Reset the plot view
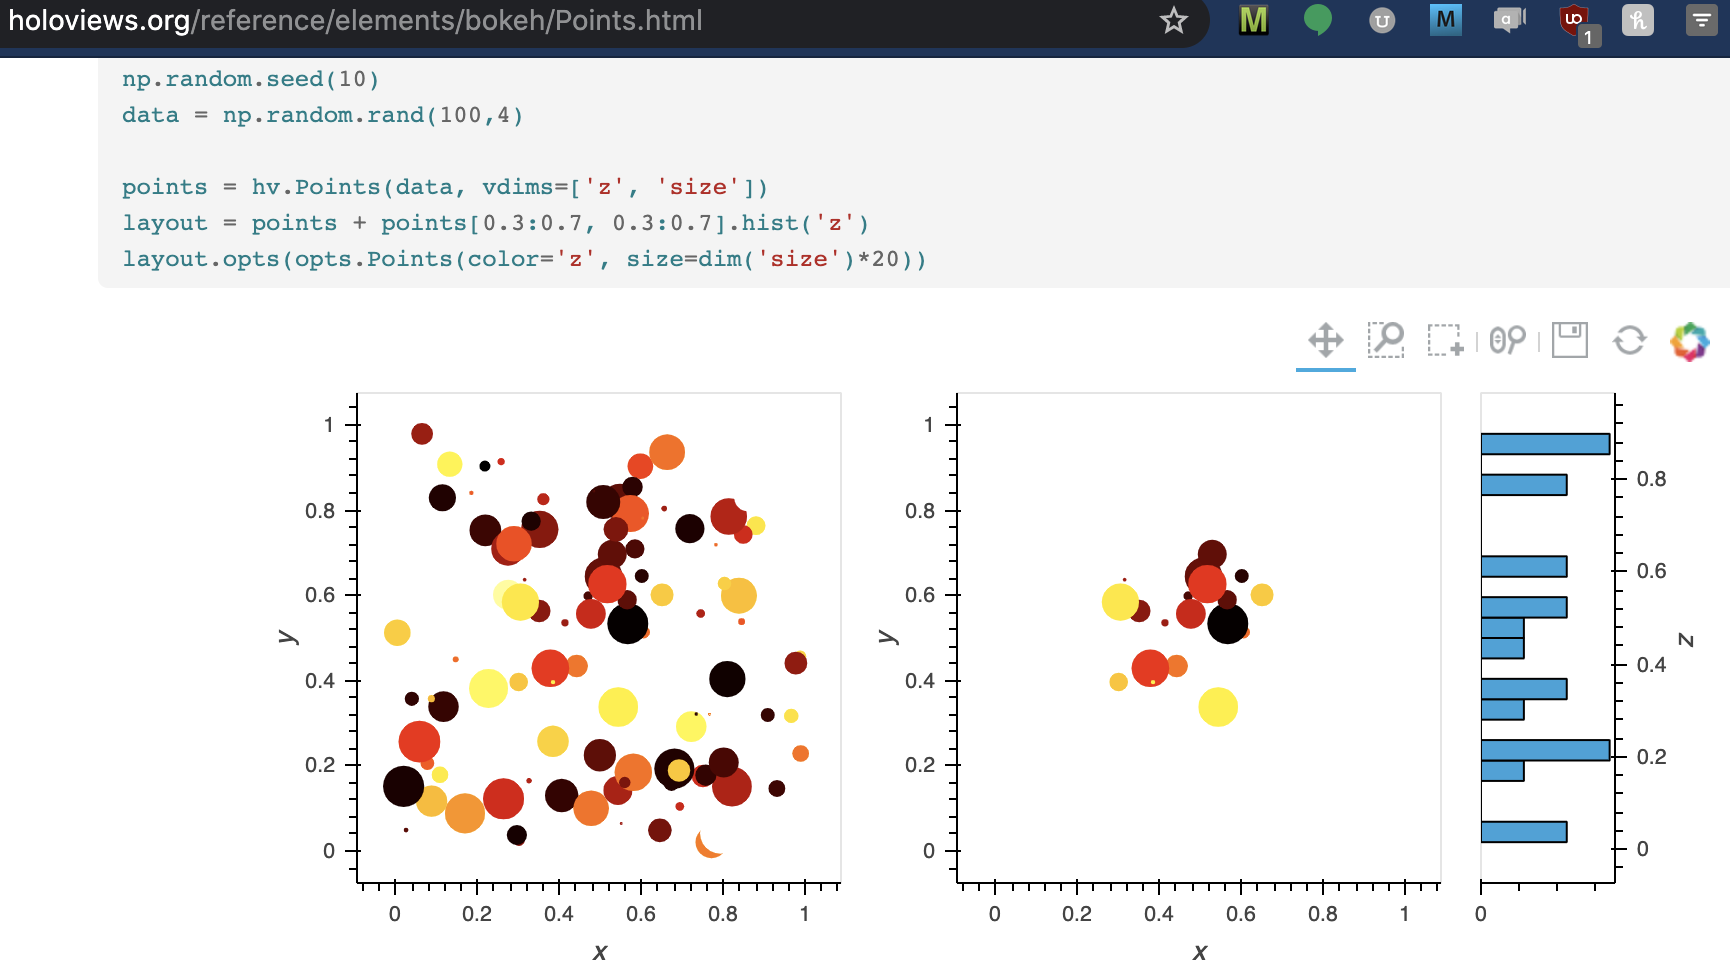This screenshot has width=1730, height=978. pyautogui.click(x=1629, y=340)
